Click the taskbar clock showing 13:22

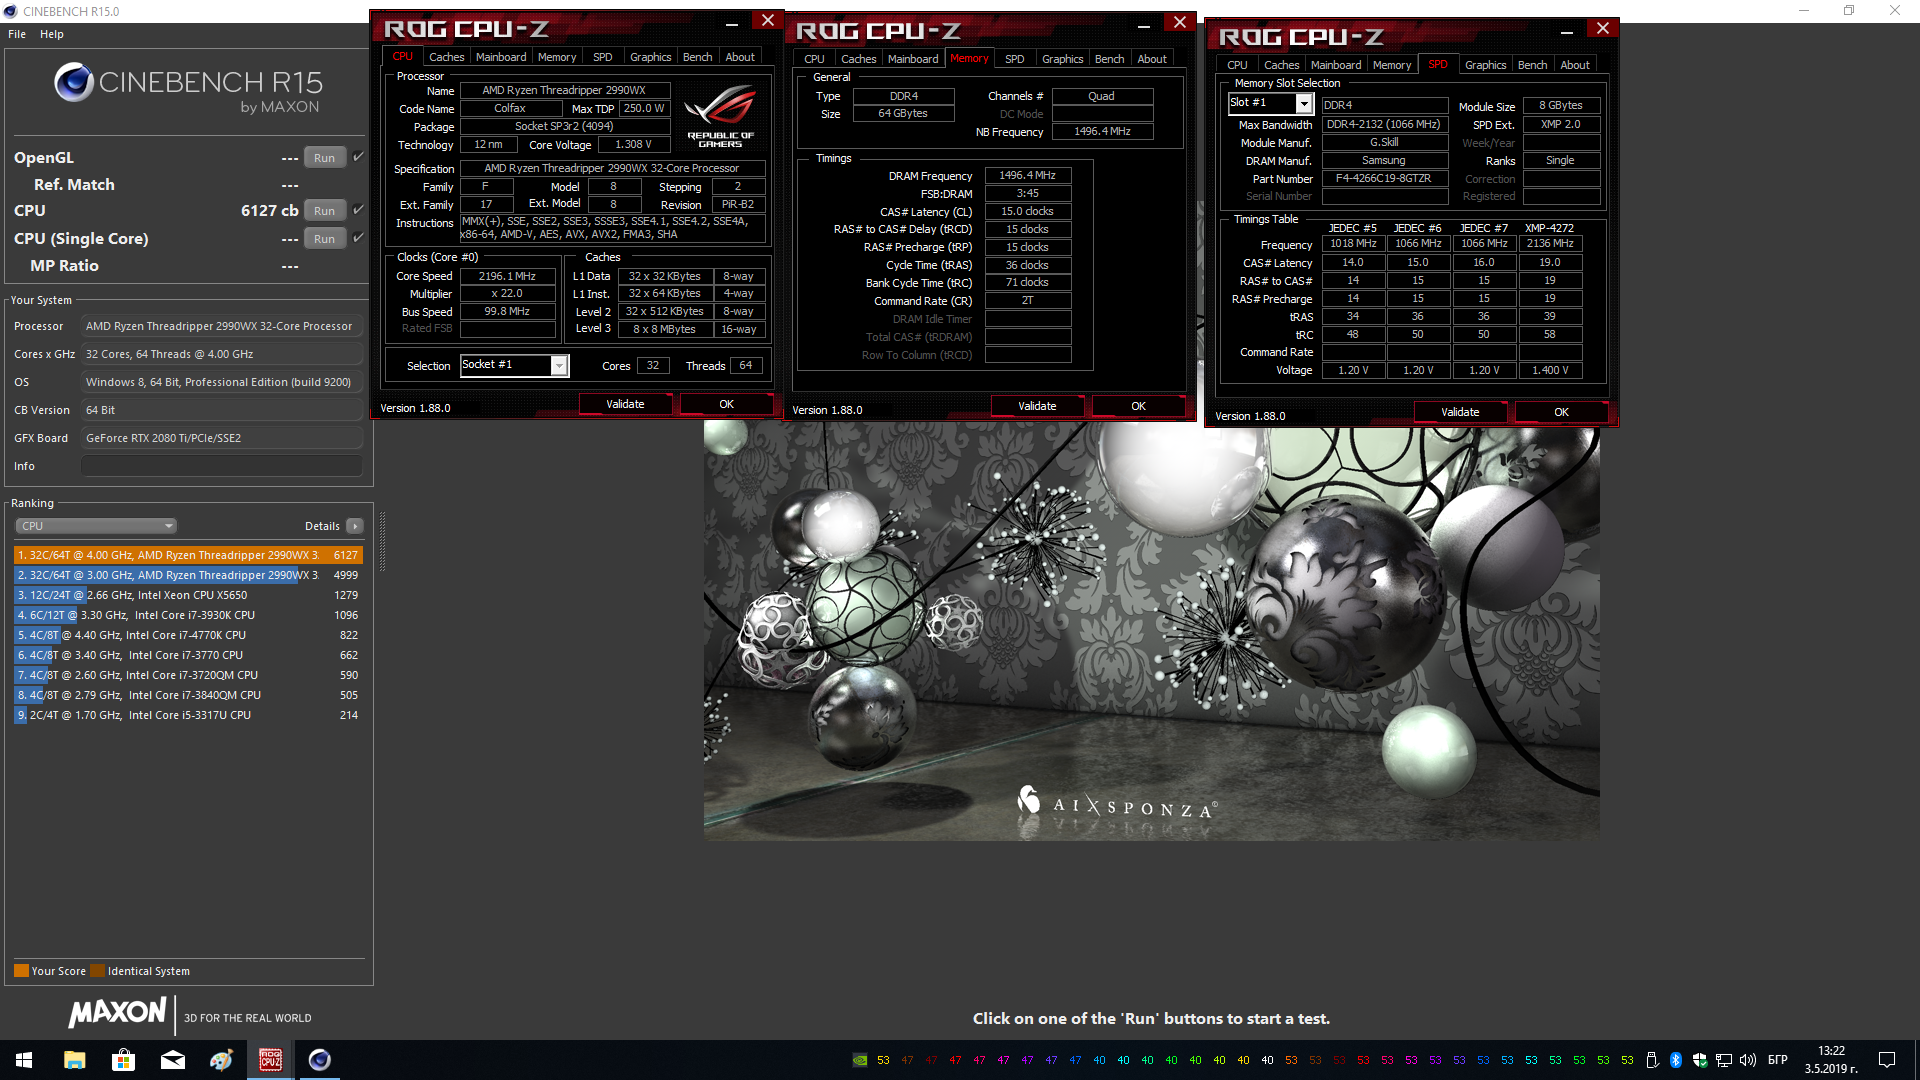pos(1830,1060)
